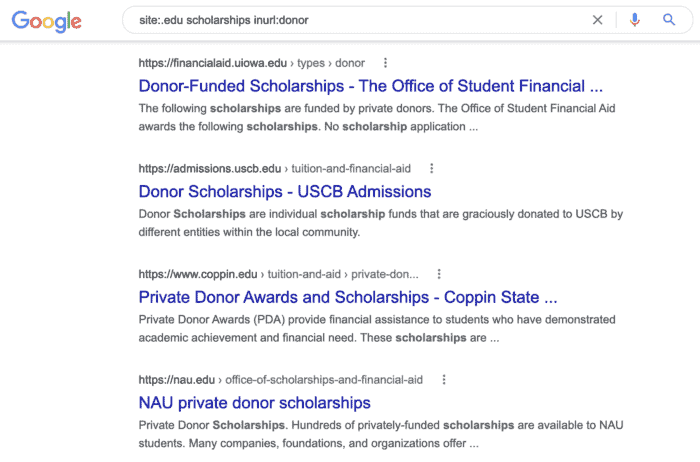Click the USCB result description snippet
The width and height of the screenshot is (700, 462).
point(380,223)
